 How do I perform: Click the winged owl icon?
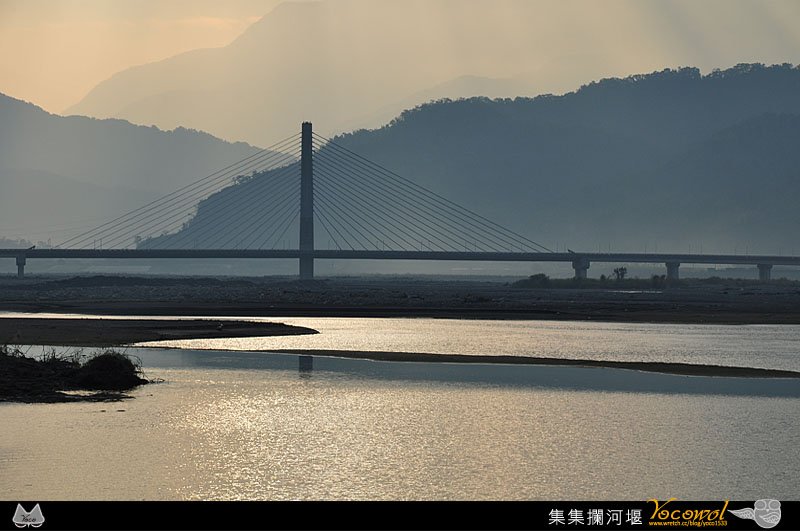pyautogui.click(x=755, y=513)
